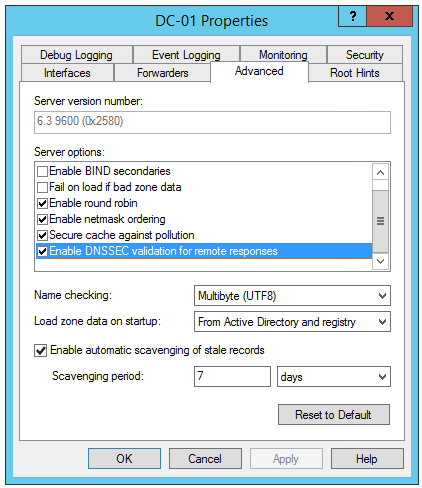Select the Enable BIND secondaries text
This screenshot has width=422, height=488.
[x=110, y=171]
